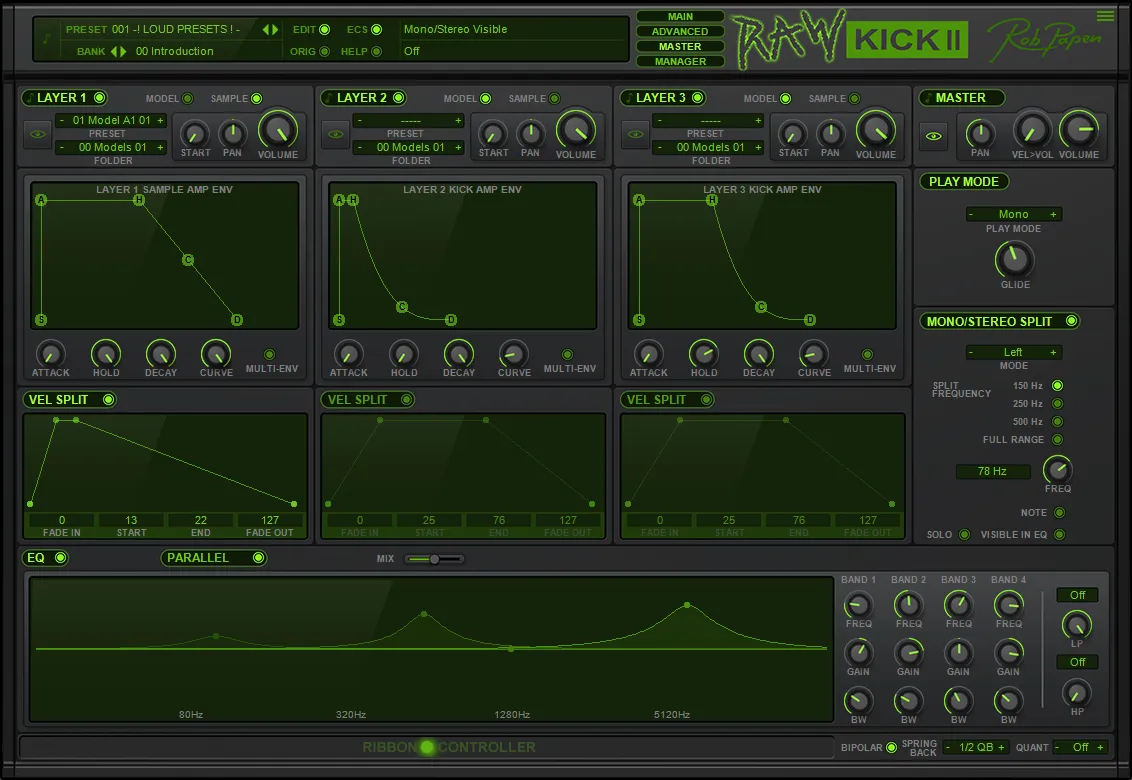Image resolution: width=1132 pixels, height=780 pixels.
Task: Toggle BIPOLAR ribbon option
Action: coord(892,748)
